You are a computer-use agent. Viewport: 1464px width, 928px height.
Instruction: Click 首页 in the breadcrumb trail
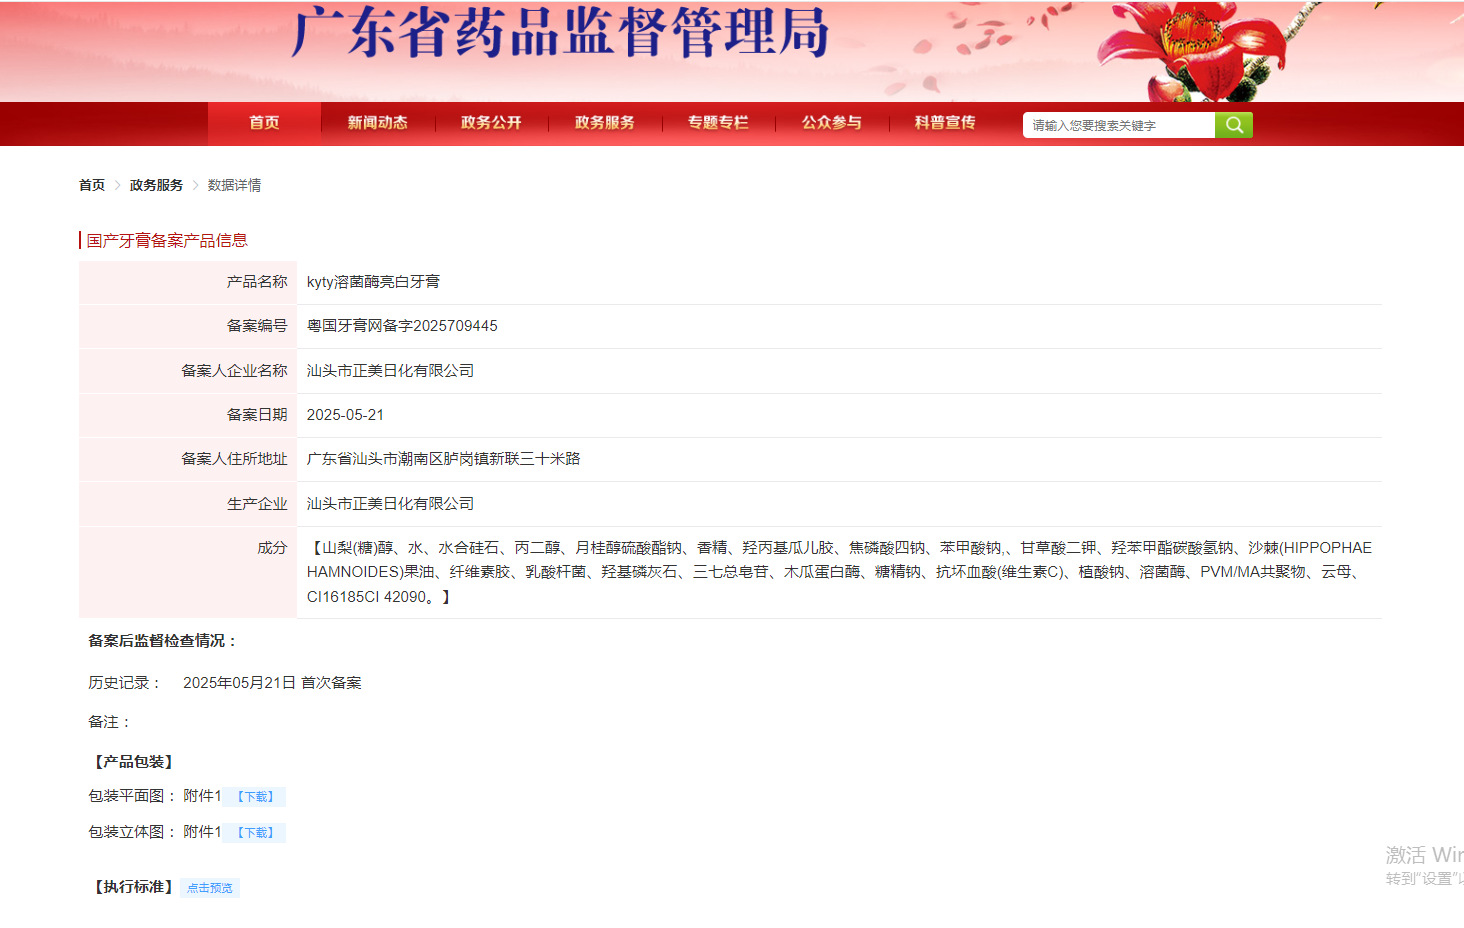[91, 184]
